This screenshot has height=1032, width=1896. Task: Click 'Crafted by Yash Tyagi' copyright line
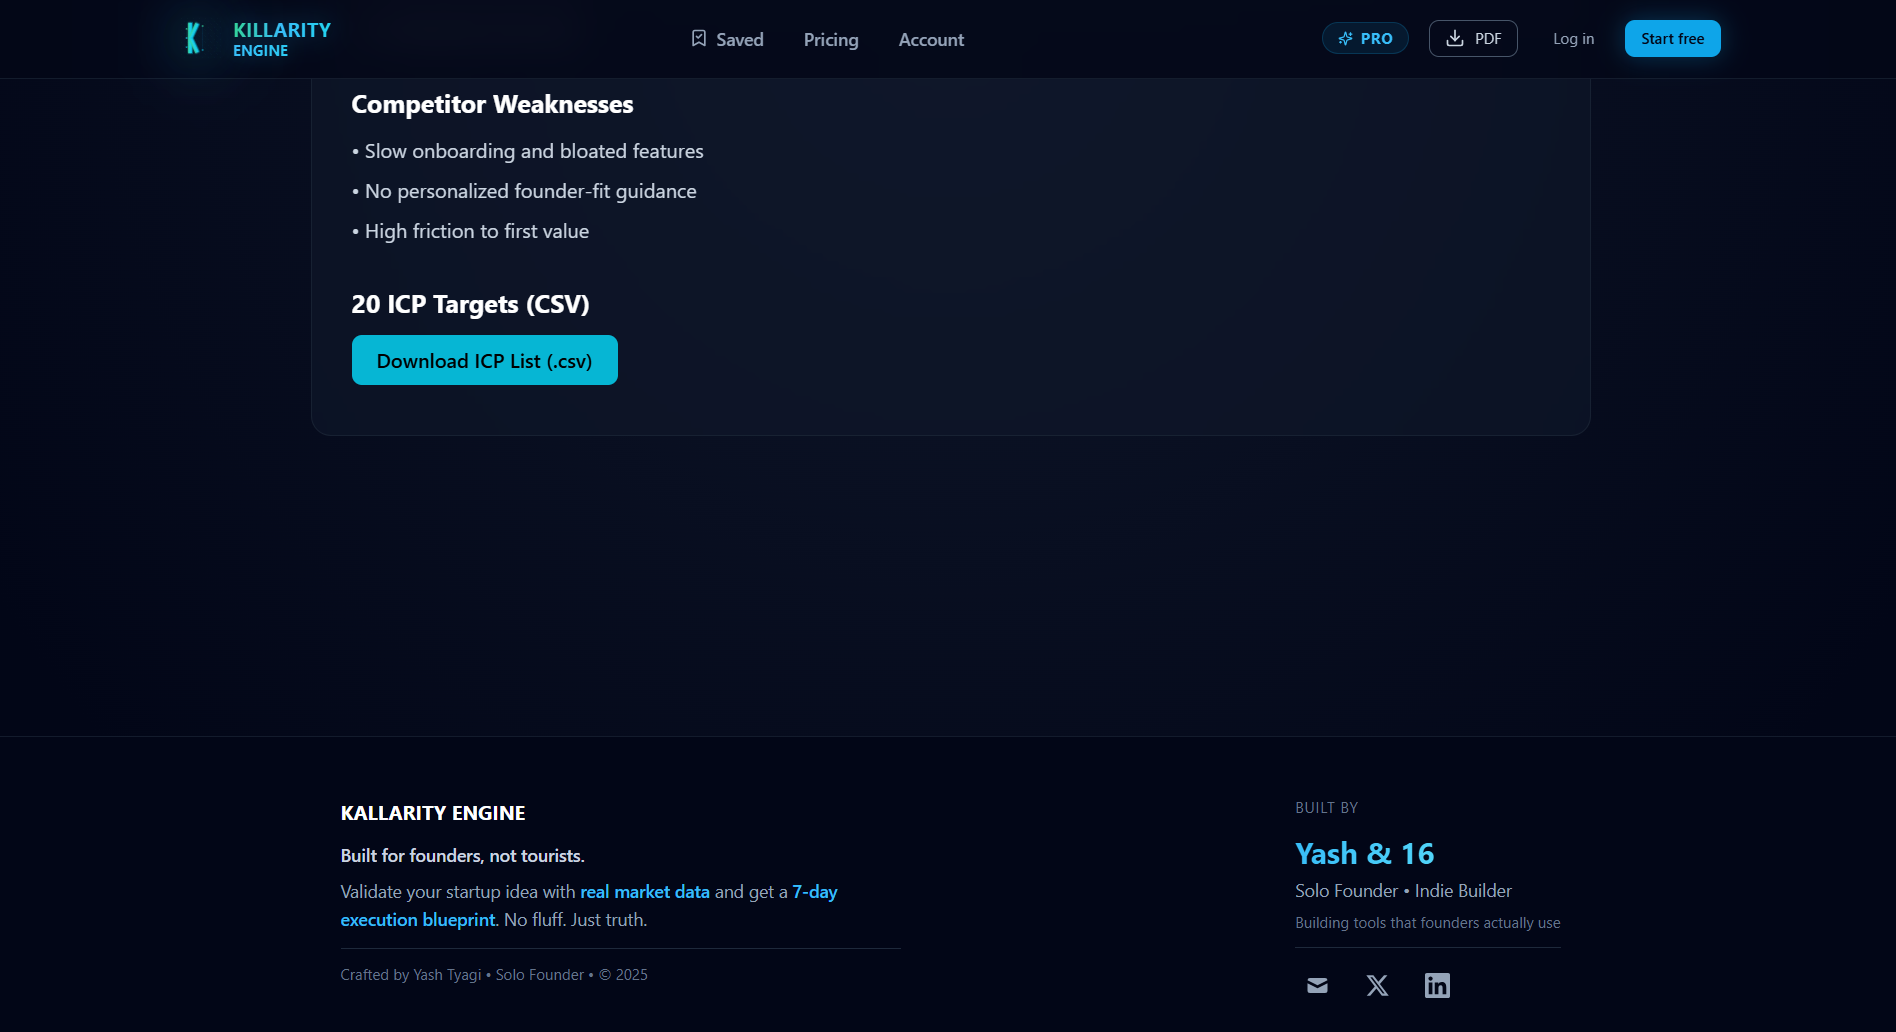click(x=494, y=974)
